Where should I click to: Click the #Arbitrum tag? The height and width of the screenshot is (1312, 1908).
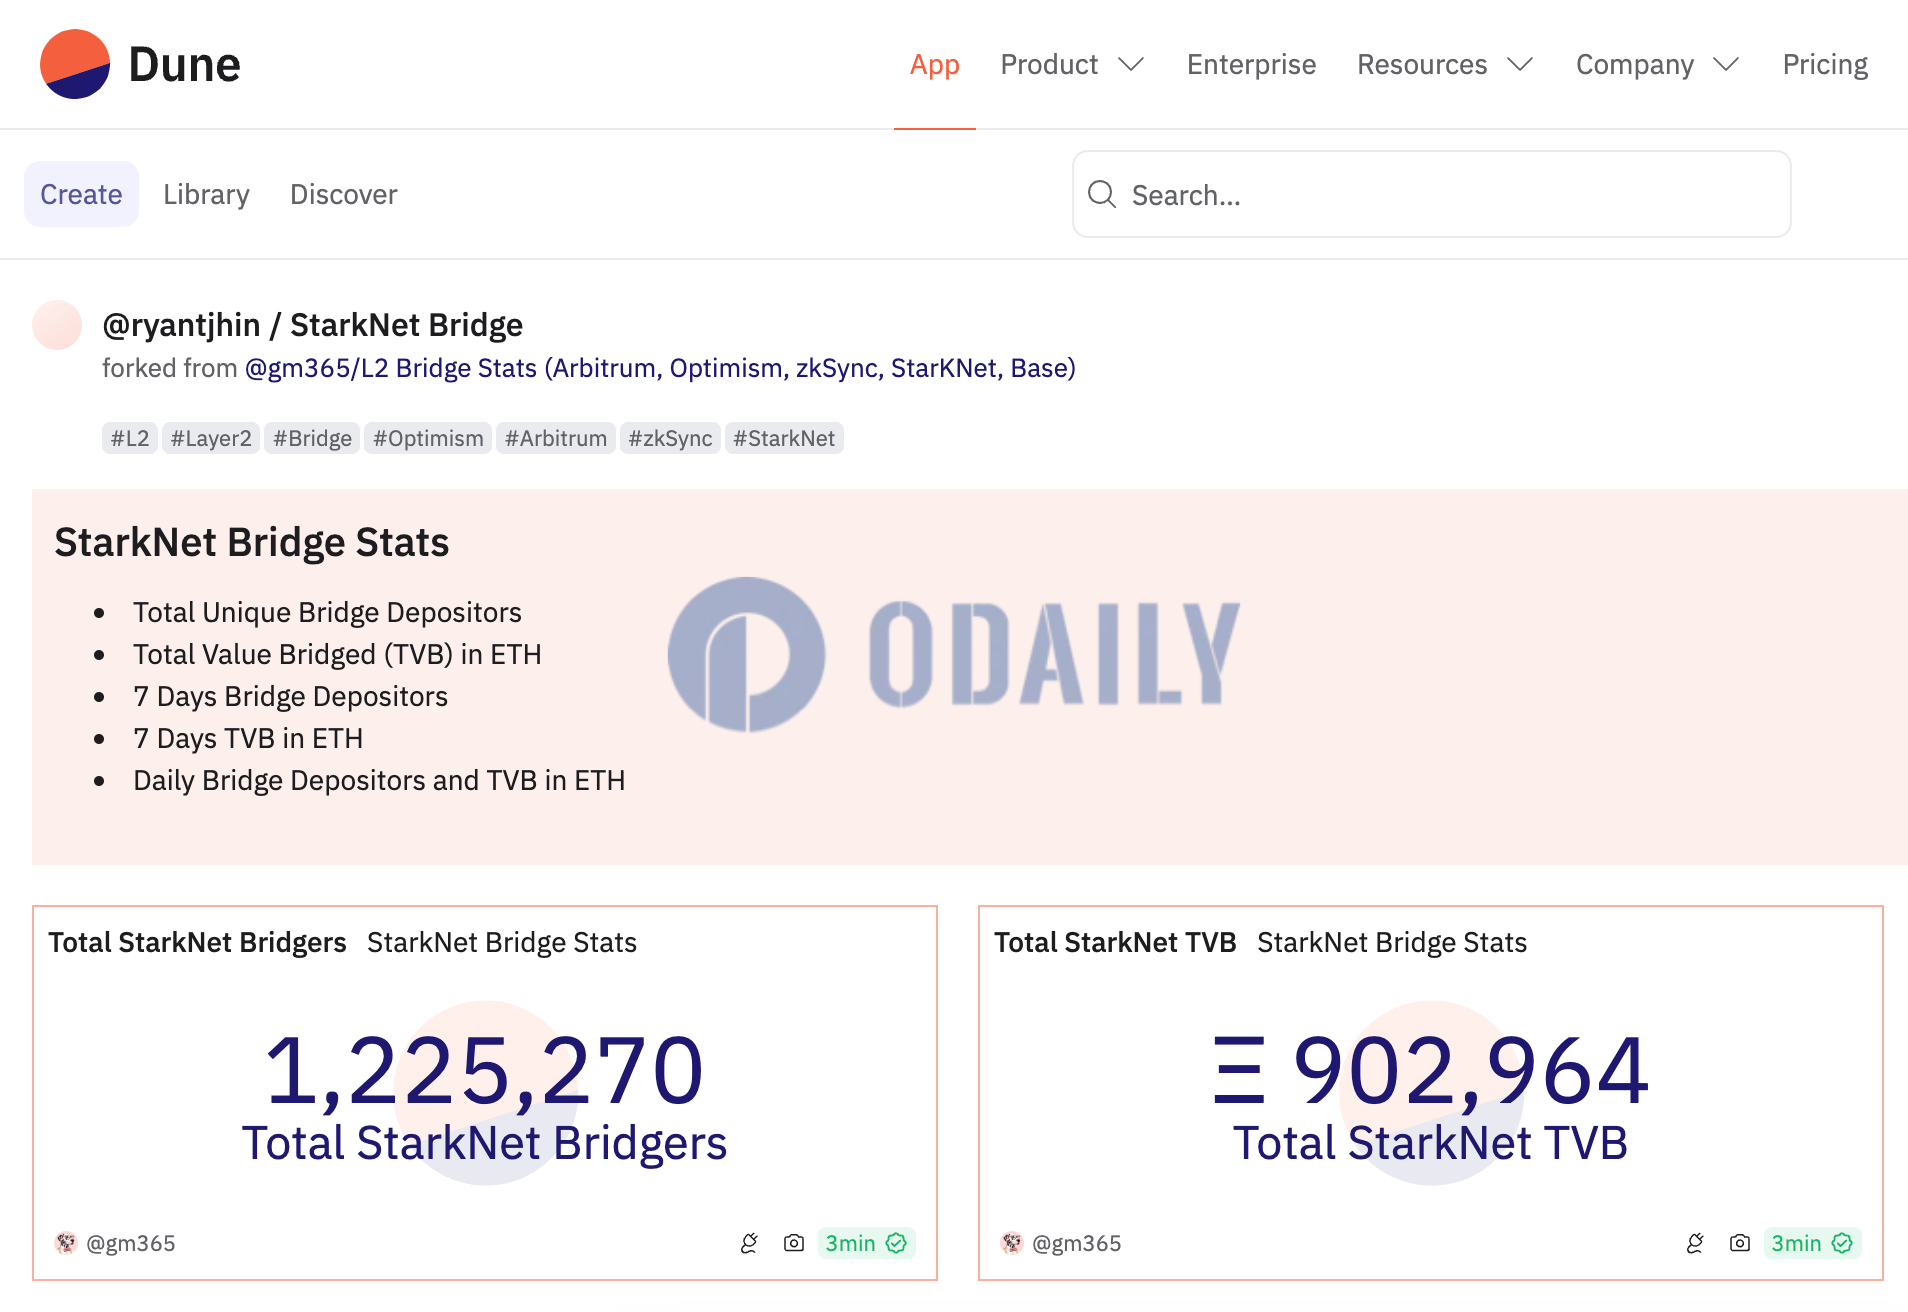click(556, 438)
